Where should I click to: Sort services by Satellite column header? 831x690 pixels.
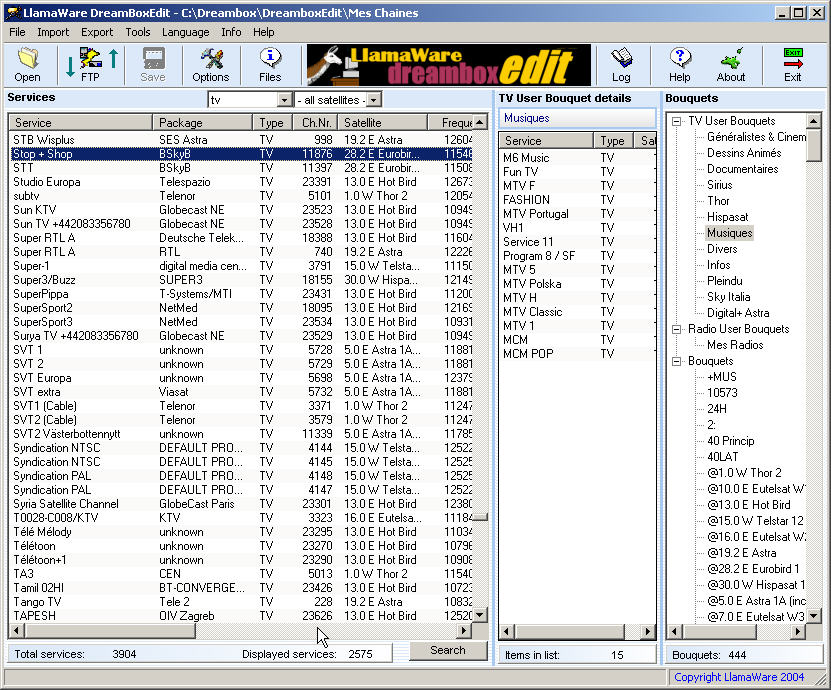pos(382,123)
